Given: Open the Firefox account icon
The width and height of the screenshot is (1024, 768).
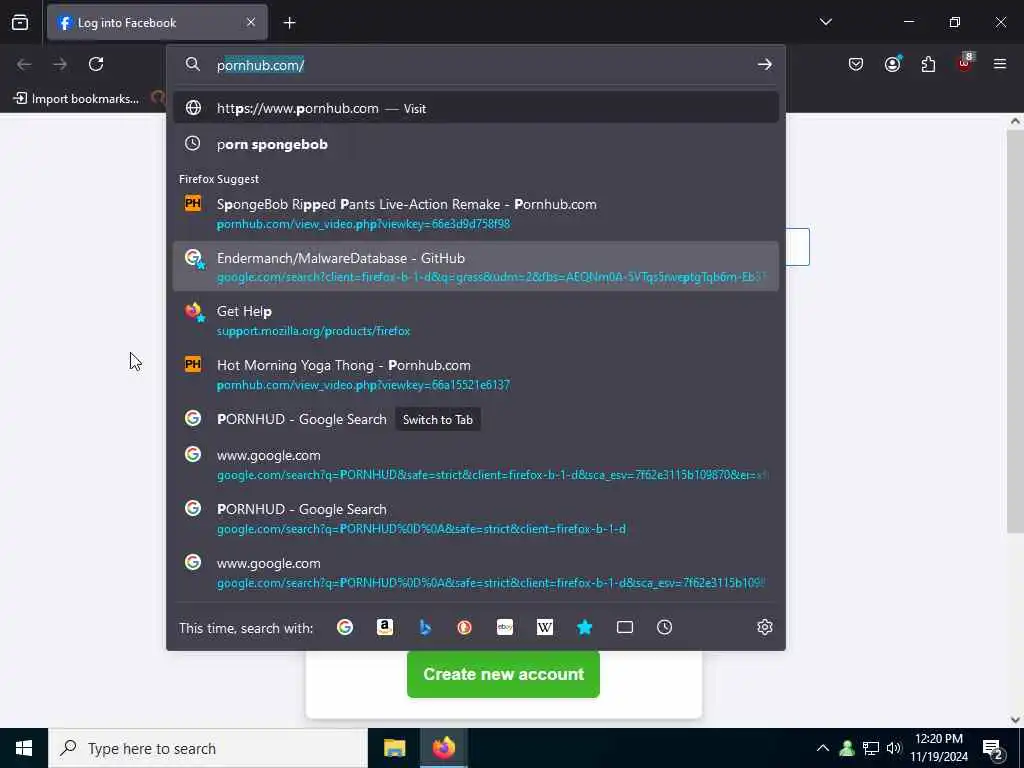Looking at the screenshot, I should (x=892, y=64).
